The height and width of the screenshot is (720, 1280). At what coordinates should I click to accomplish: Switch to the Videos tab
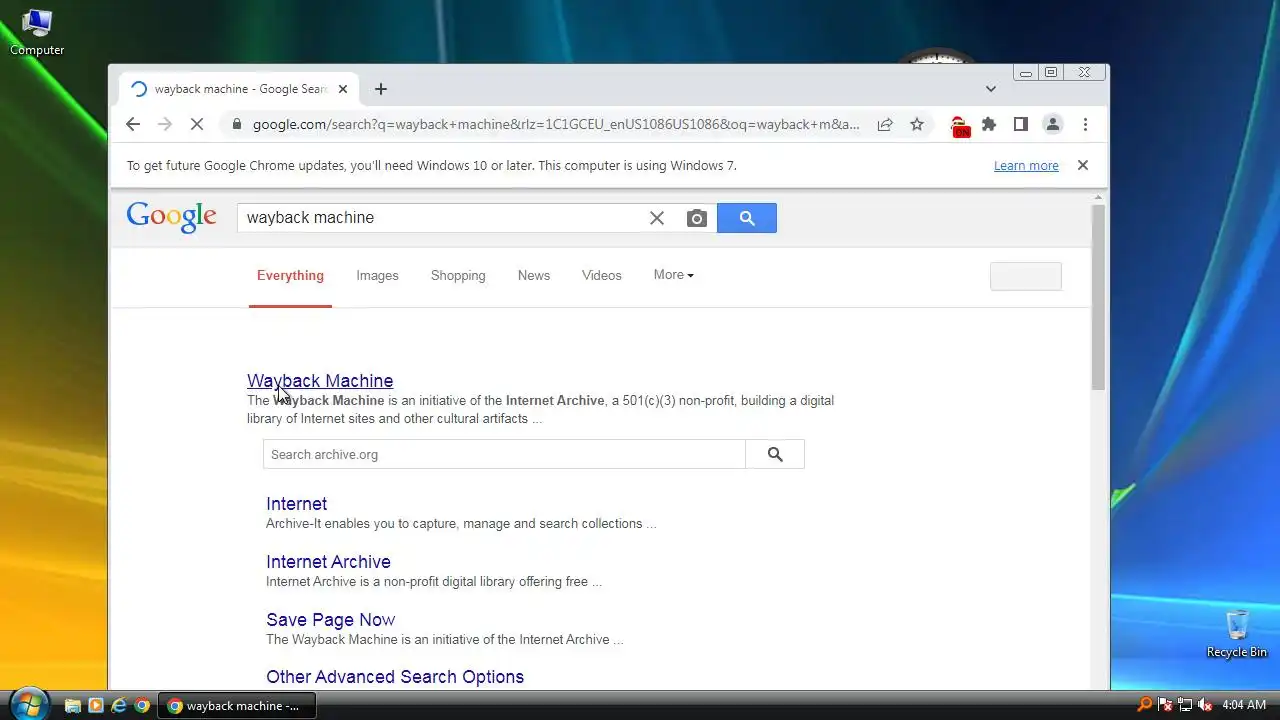click(602, 276)
